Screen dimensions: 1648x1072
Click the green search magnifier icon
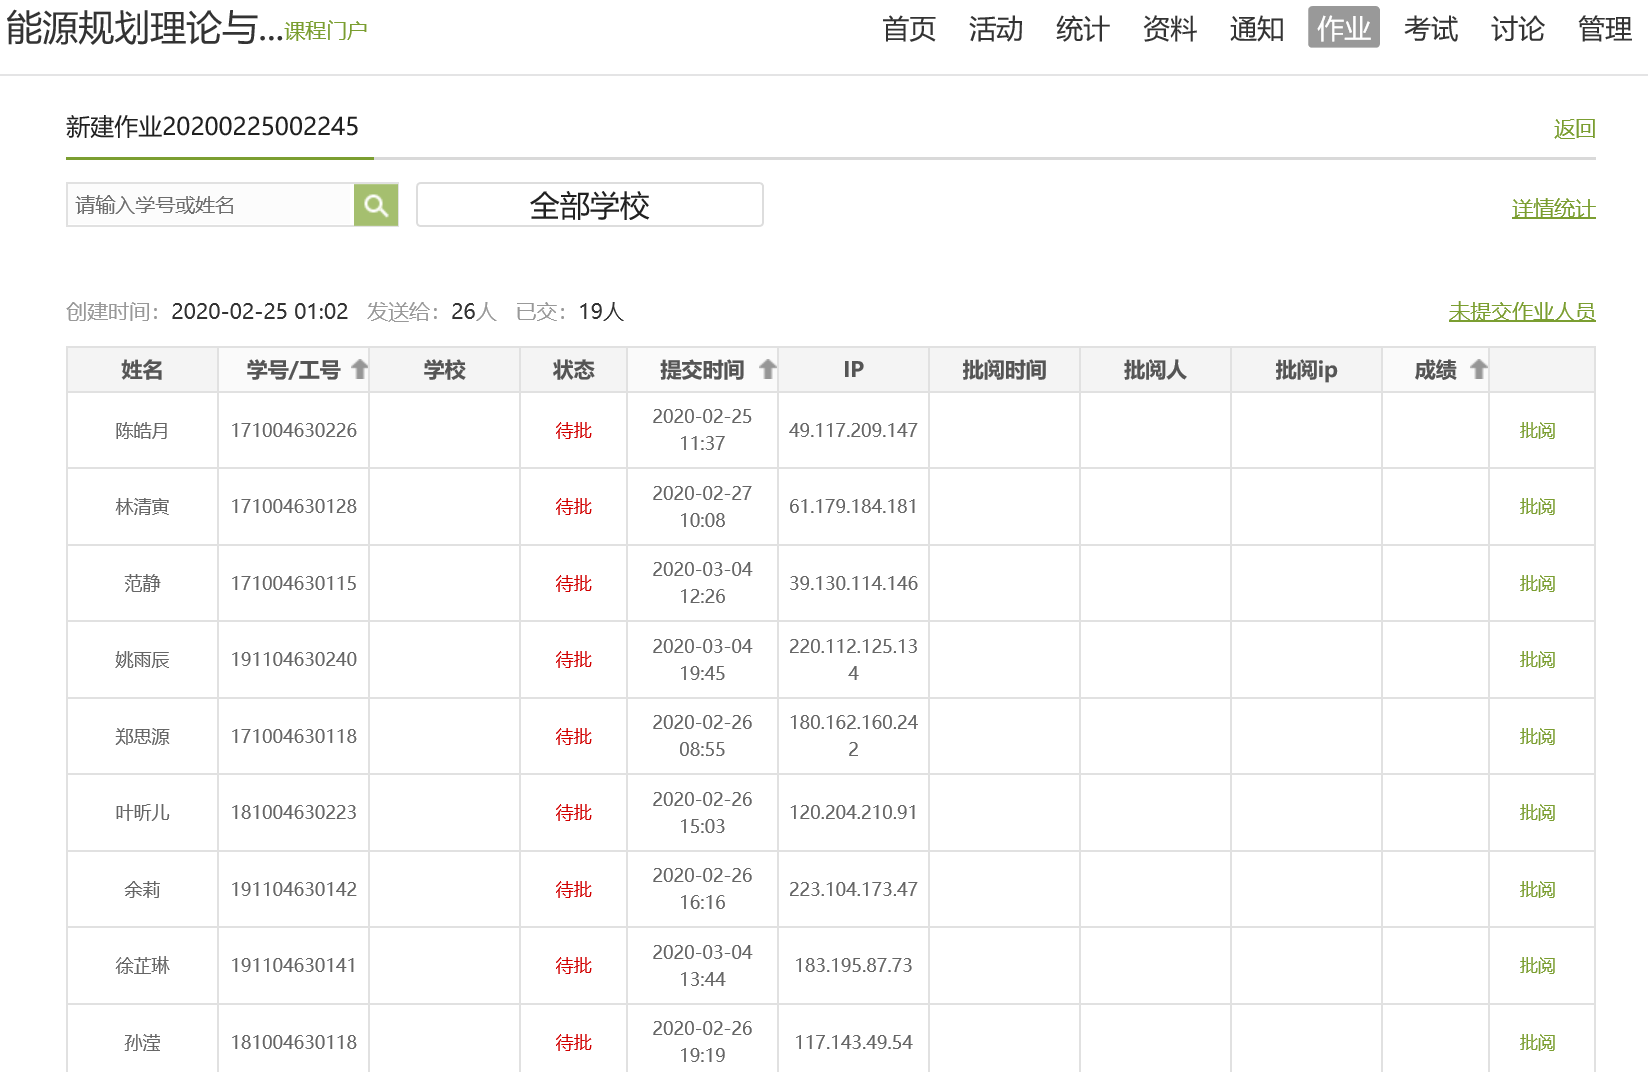pyautogui.click(x=376, y=205)
